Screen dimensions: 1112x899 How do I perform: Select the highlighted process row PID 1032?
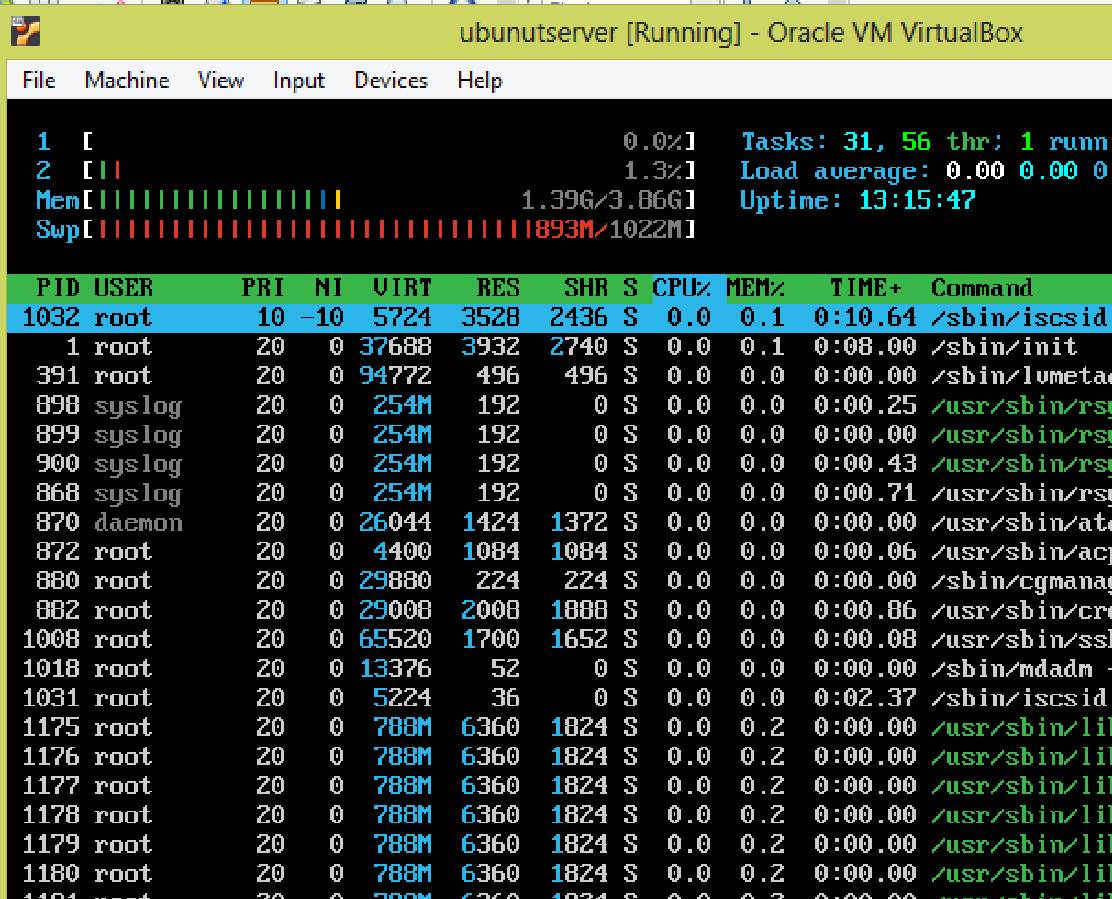coord(560,318)
